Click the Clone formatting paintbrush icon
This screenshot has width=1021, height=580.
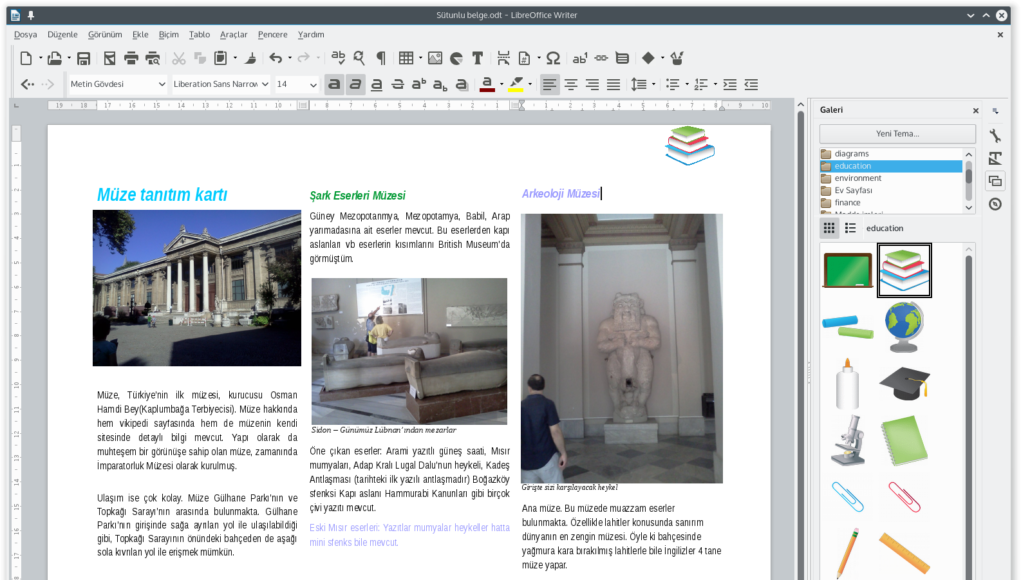(x=250, y=58)
